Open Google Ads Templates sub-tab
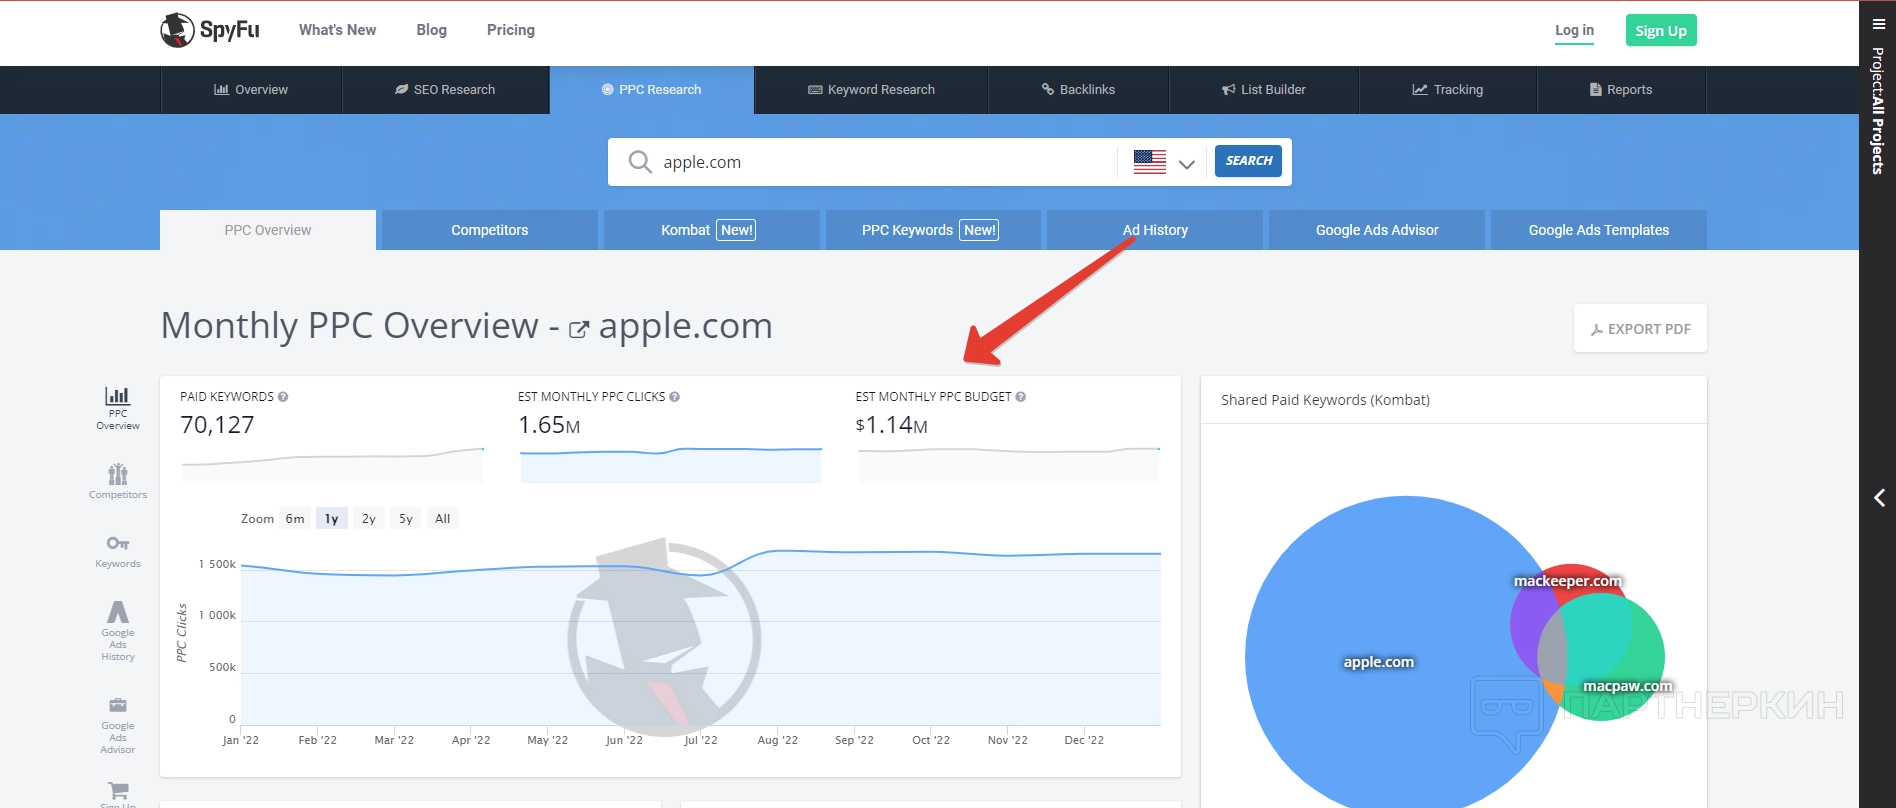 (x=1599, y=230)
